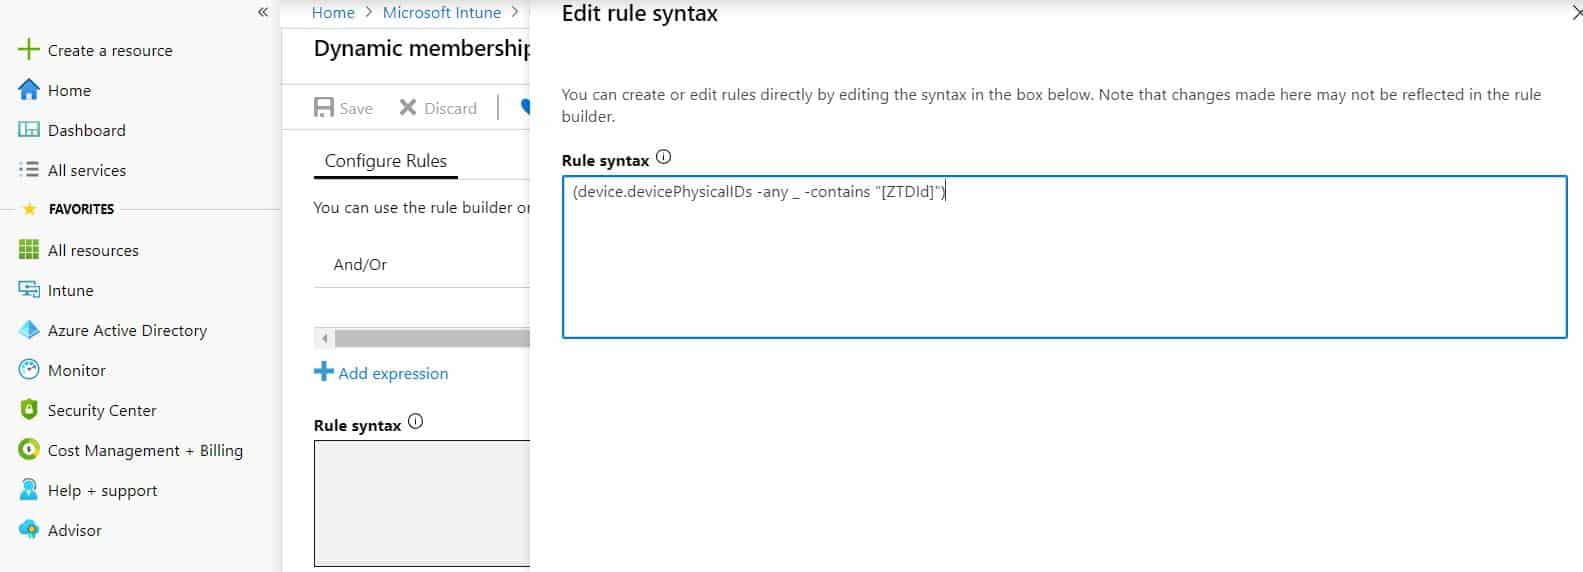The image size is (1583, 572).
Task: Open the Dashboard sidebar item
Action: coord(87,130)
